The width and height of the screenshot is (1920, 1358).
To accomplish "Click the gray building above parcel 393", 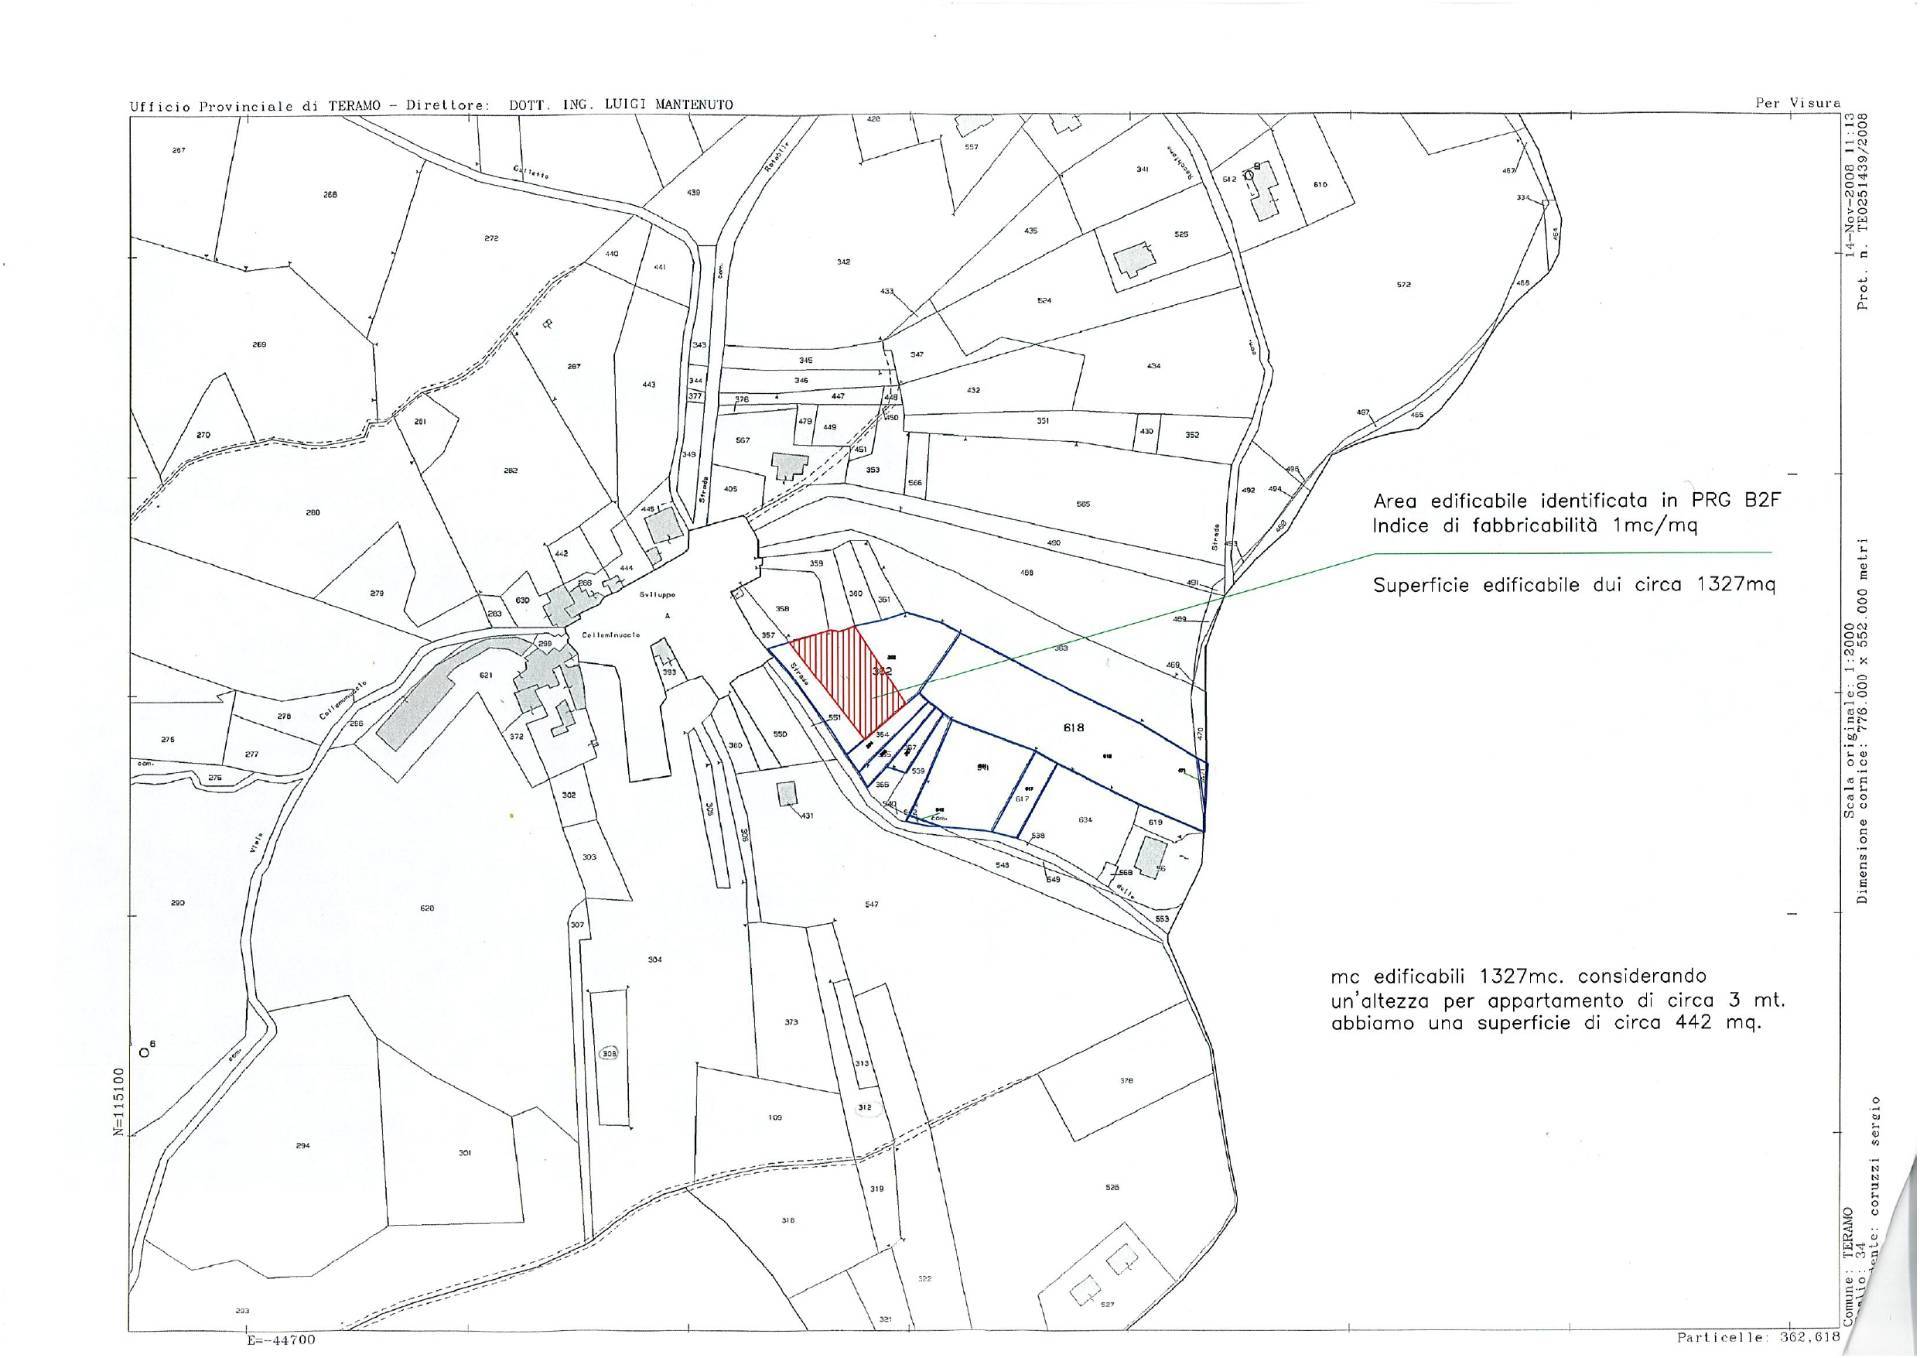I will tap(663, 653).
